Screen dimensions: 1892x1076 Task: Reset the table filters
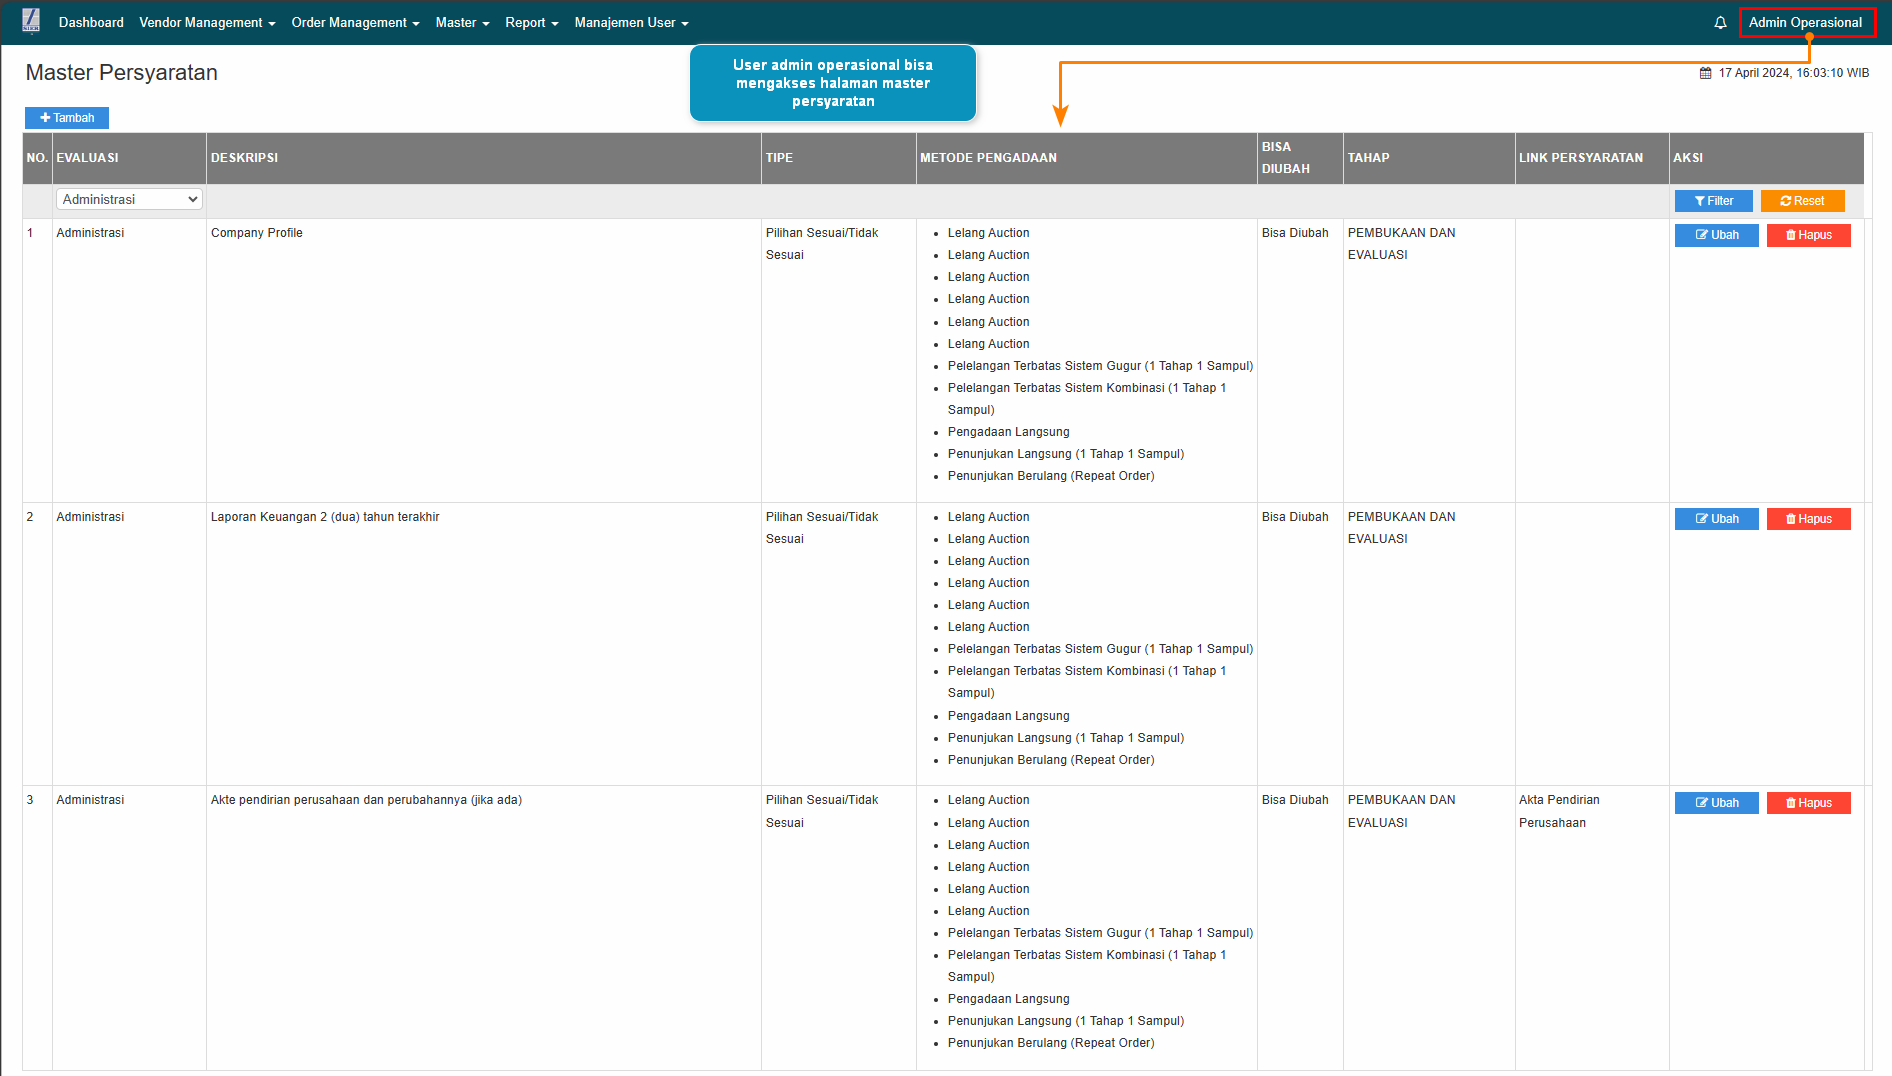(x=1802, y=201)
